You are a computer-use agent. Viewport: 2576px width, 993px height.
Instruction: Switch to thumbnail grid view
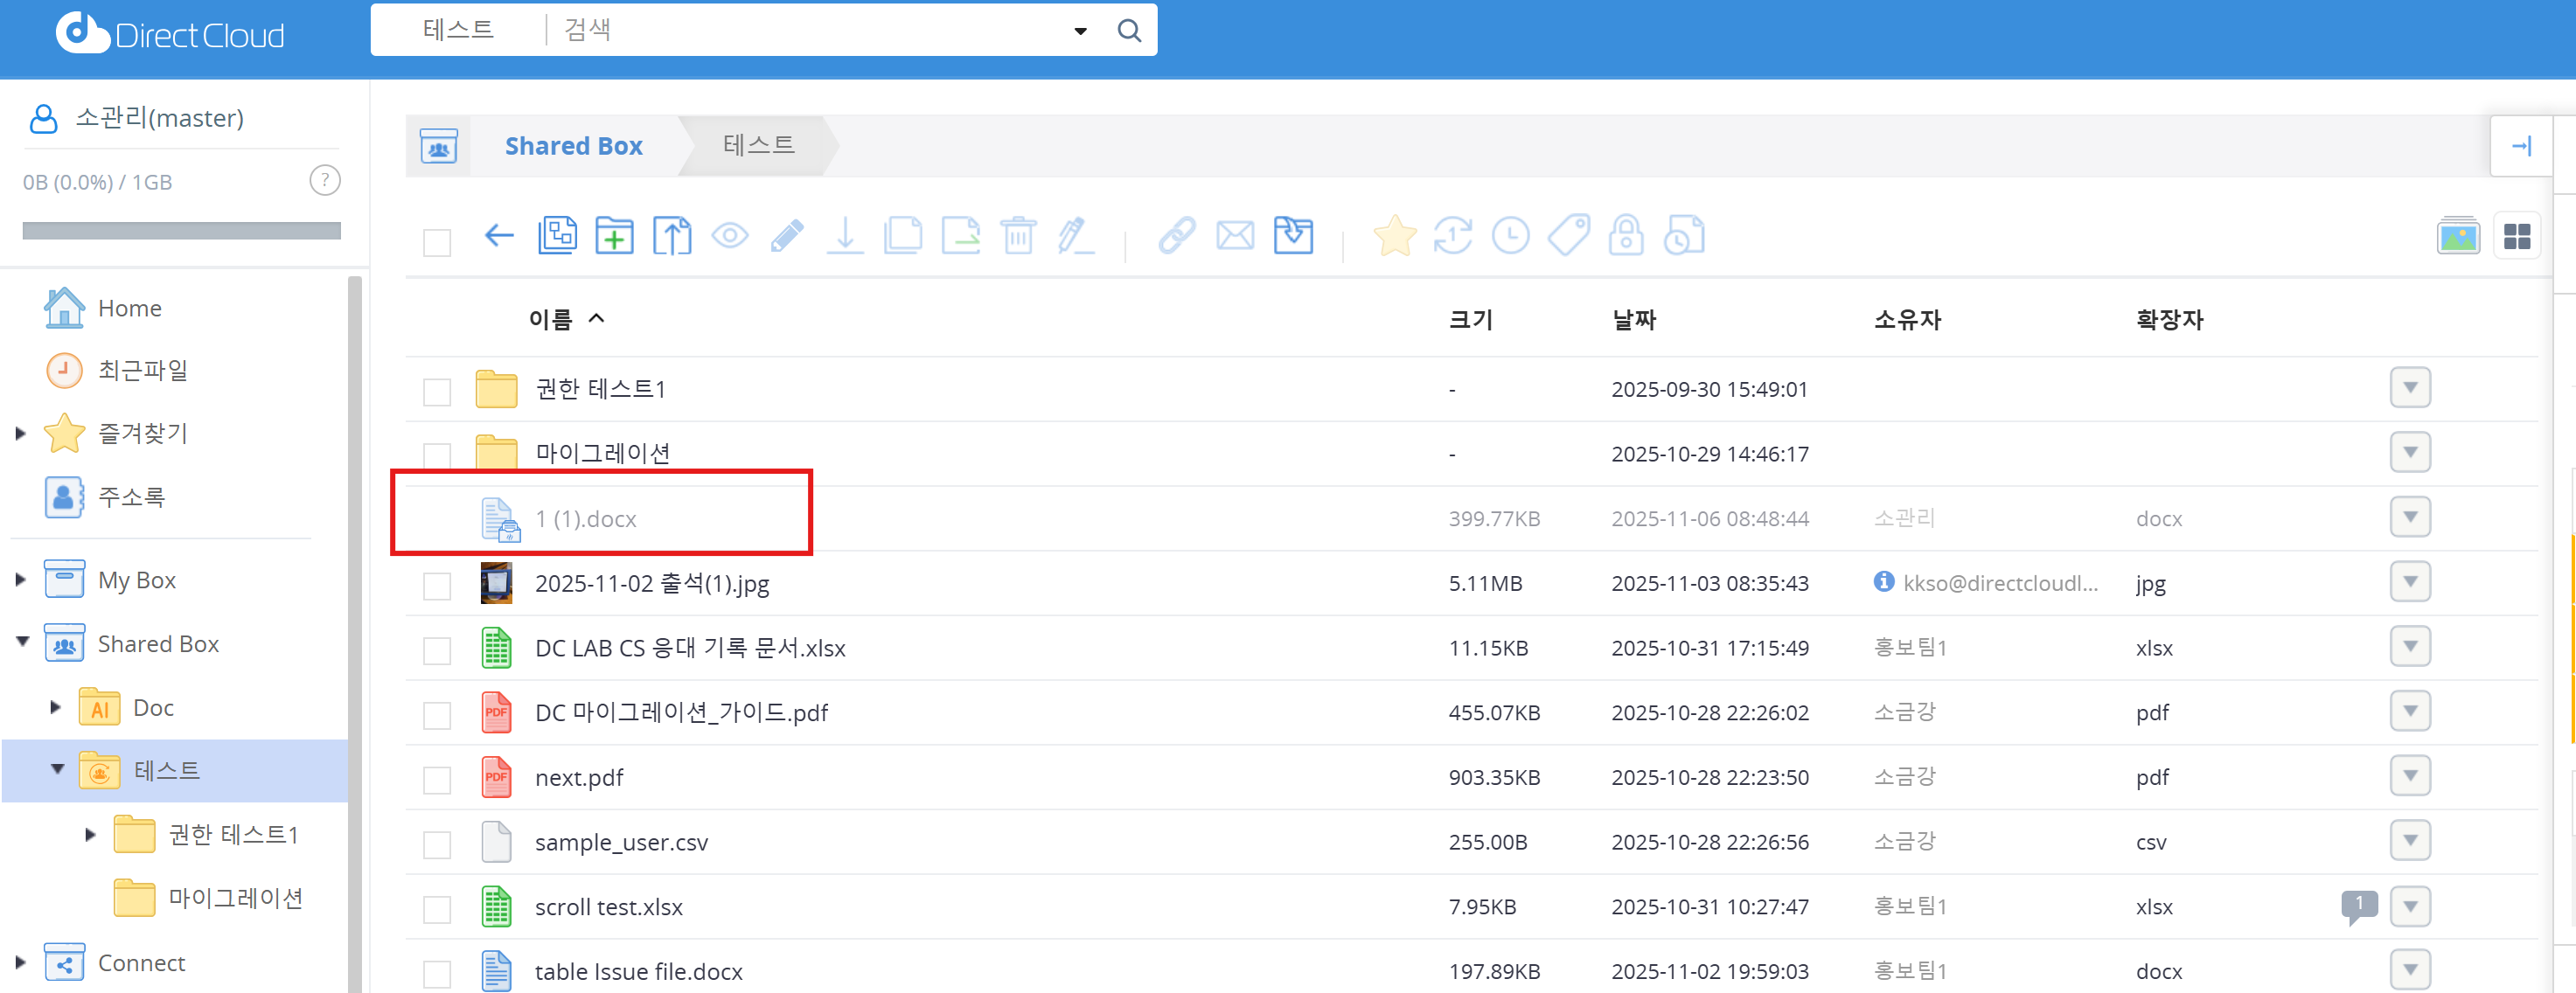point(2516,236)
